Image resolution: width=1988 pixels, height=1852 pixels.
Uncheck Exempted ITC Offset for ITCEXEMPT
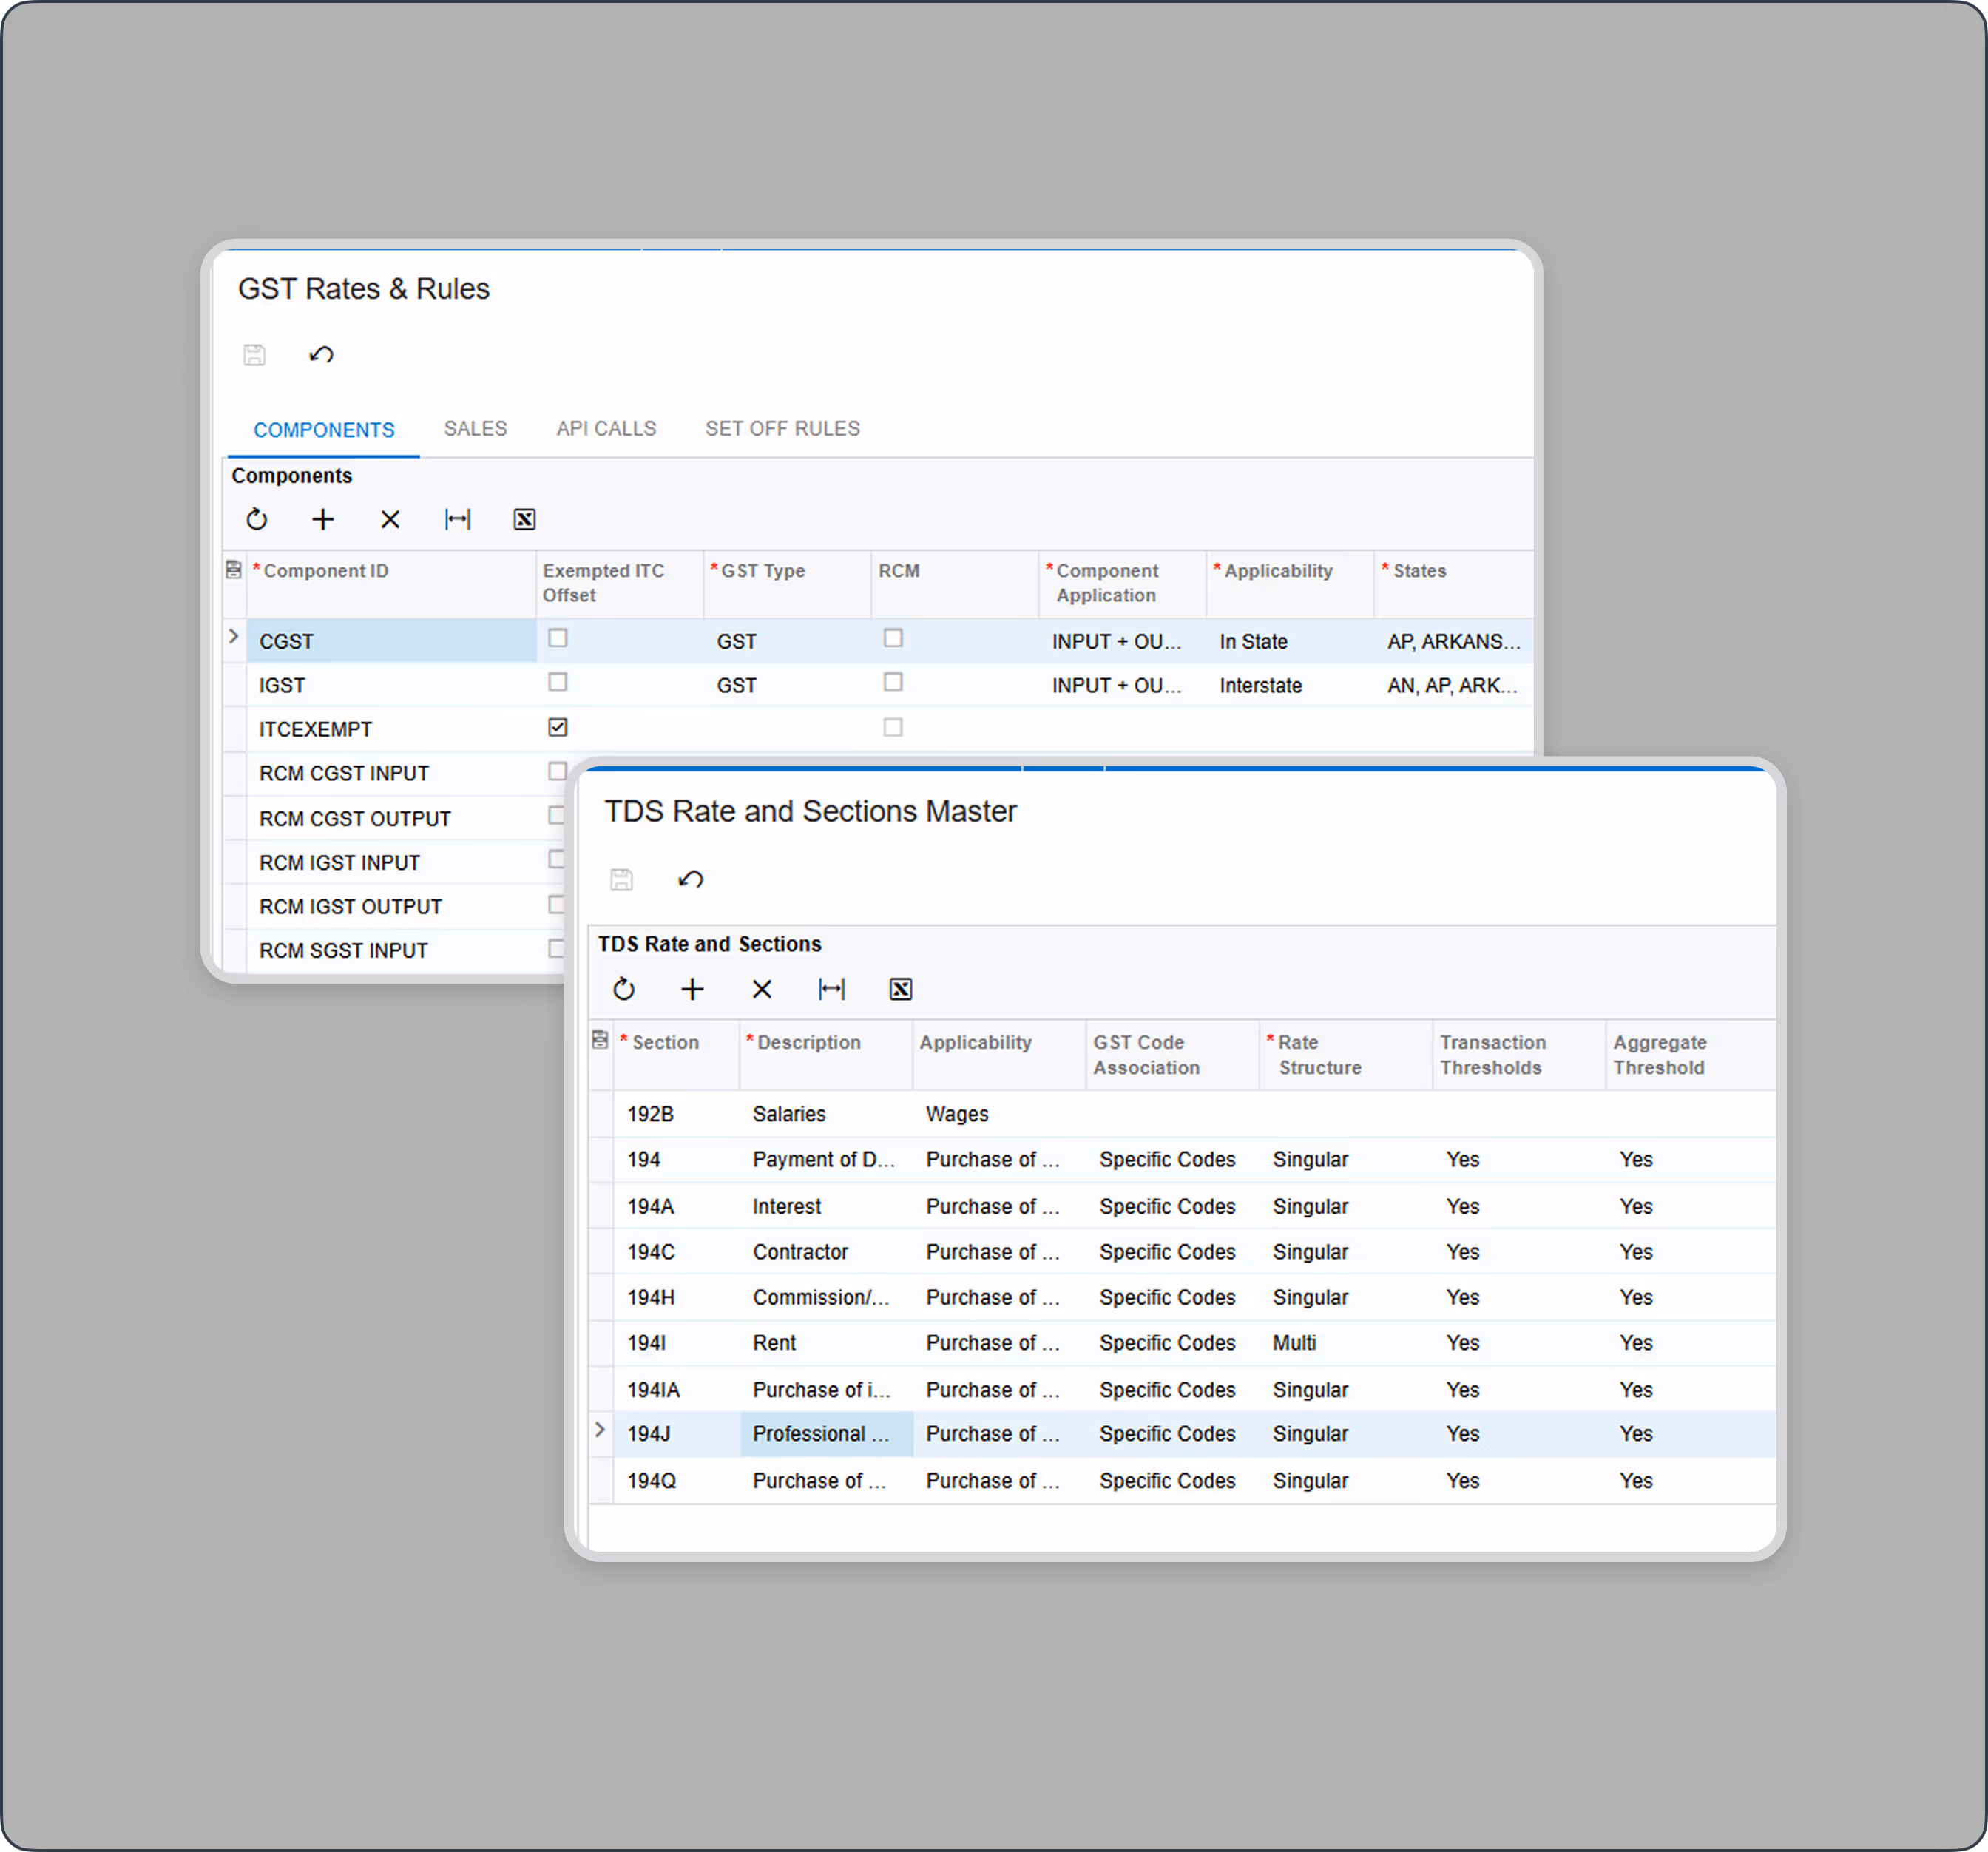[x=558, y=727]
